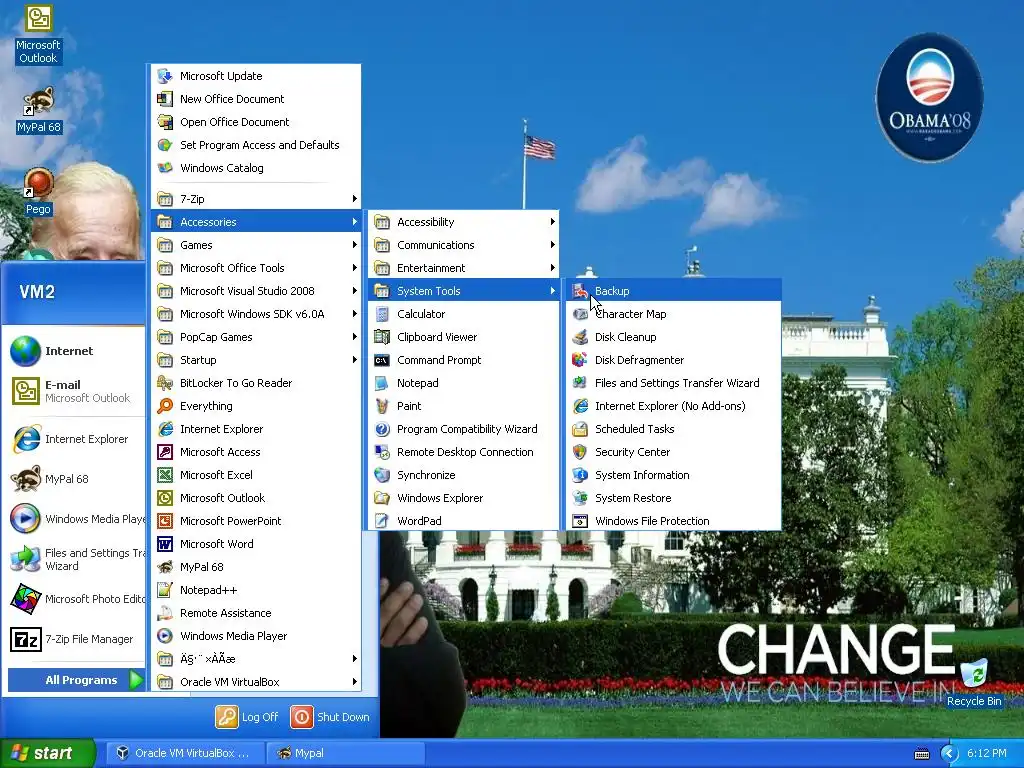This screenshot has width=1024, height=768.
Task: Expand the 7-Zip submenu arrow
Action: click(x=355, y=199)
